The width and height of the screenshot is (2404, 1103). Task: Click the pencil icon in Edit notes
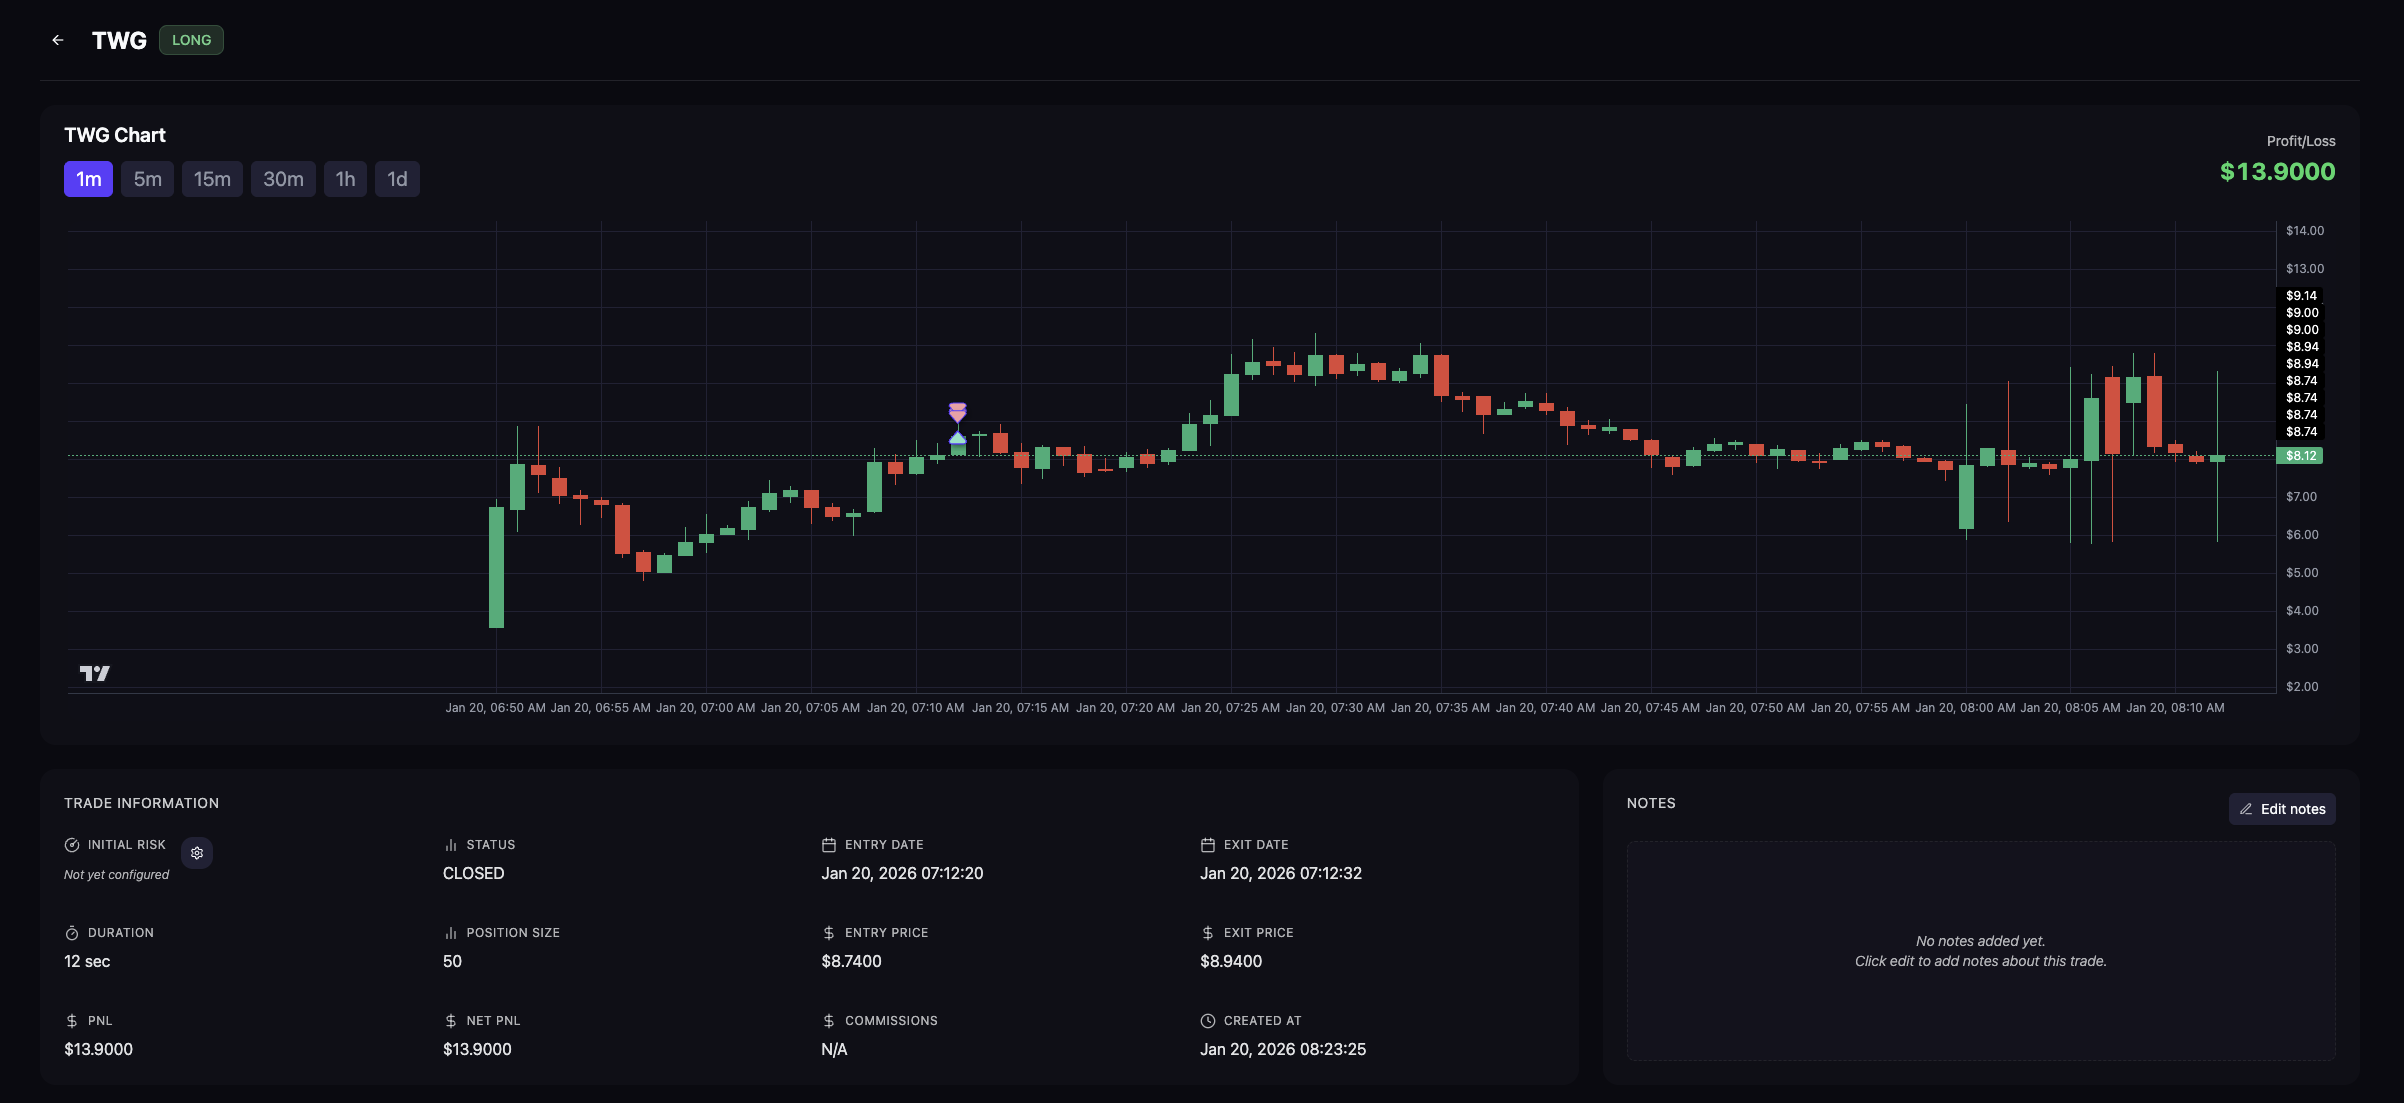2246,809
